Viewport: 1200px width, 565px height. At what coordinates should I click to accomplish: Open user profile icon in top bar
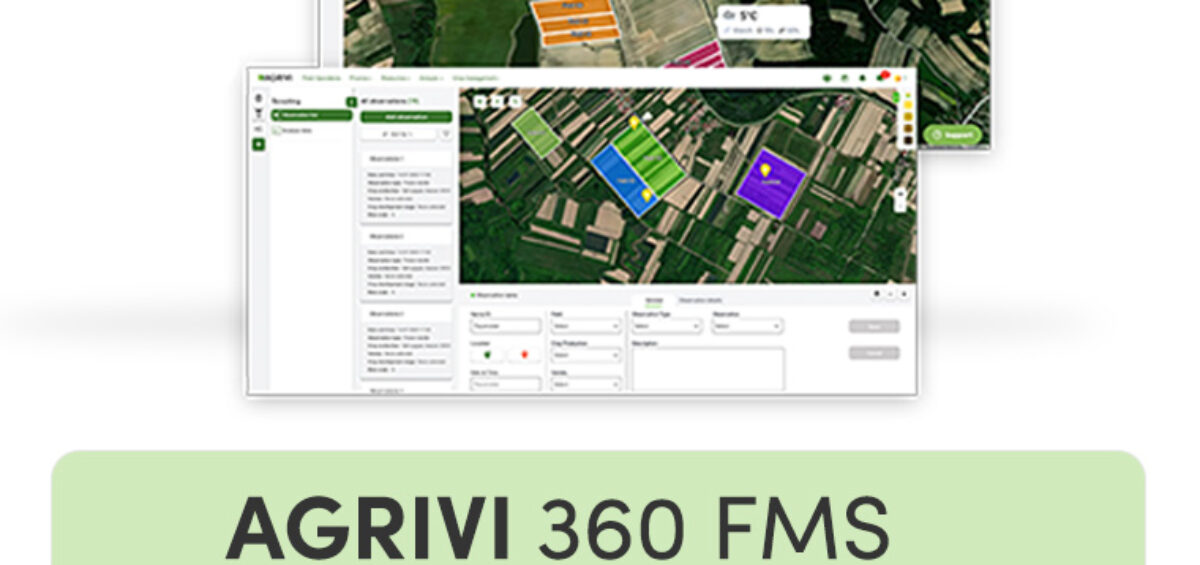pyautogui.click(x=899, y=78)
